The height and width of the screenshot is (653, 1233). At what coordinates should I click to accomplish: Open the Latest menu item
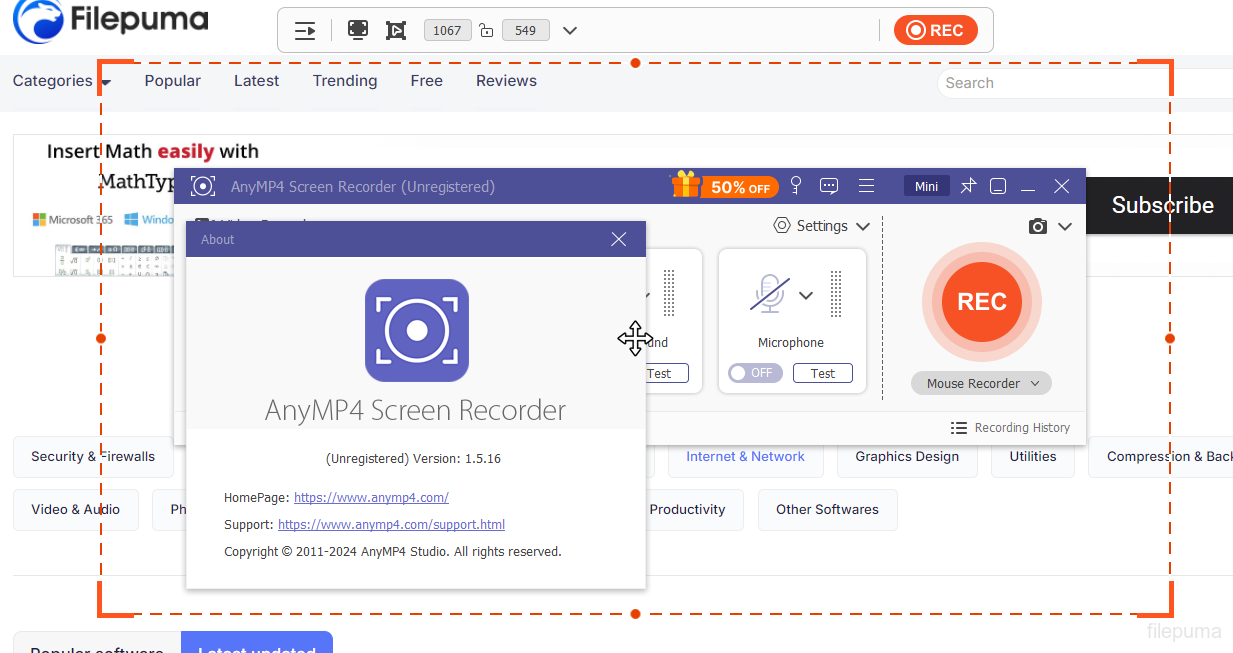[256, 81]
